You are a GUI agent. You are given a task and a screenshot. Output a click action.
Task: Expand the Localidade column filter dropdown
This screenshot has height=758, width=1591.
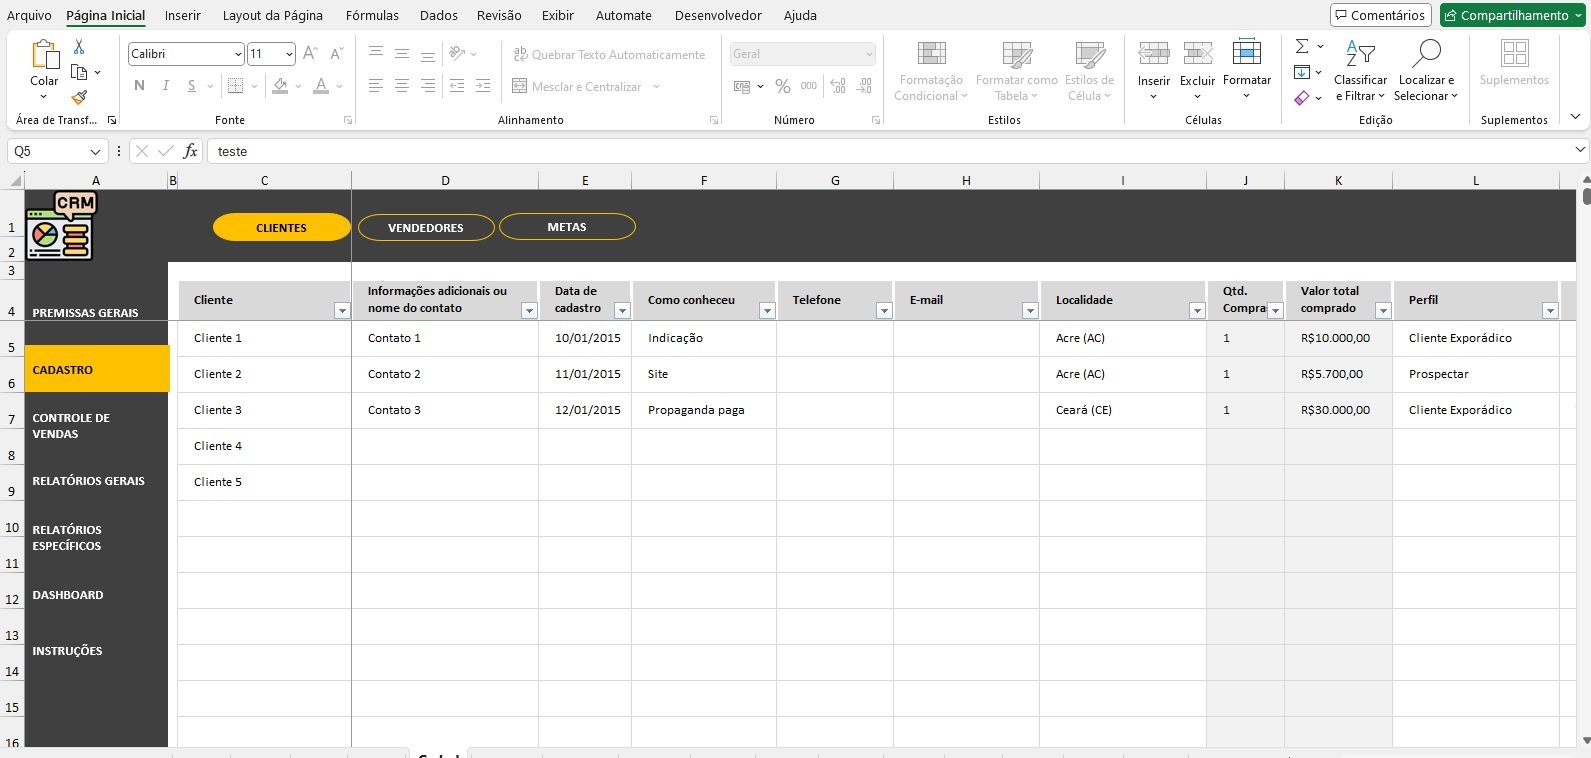click(1196, 311)
